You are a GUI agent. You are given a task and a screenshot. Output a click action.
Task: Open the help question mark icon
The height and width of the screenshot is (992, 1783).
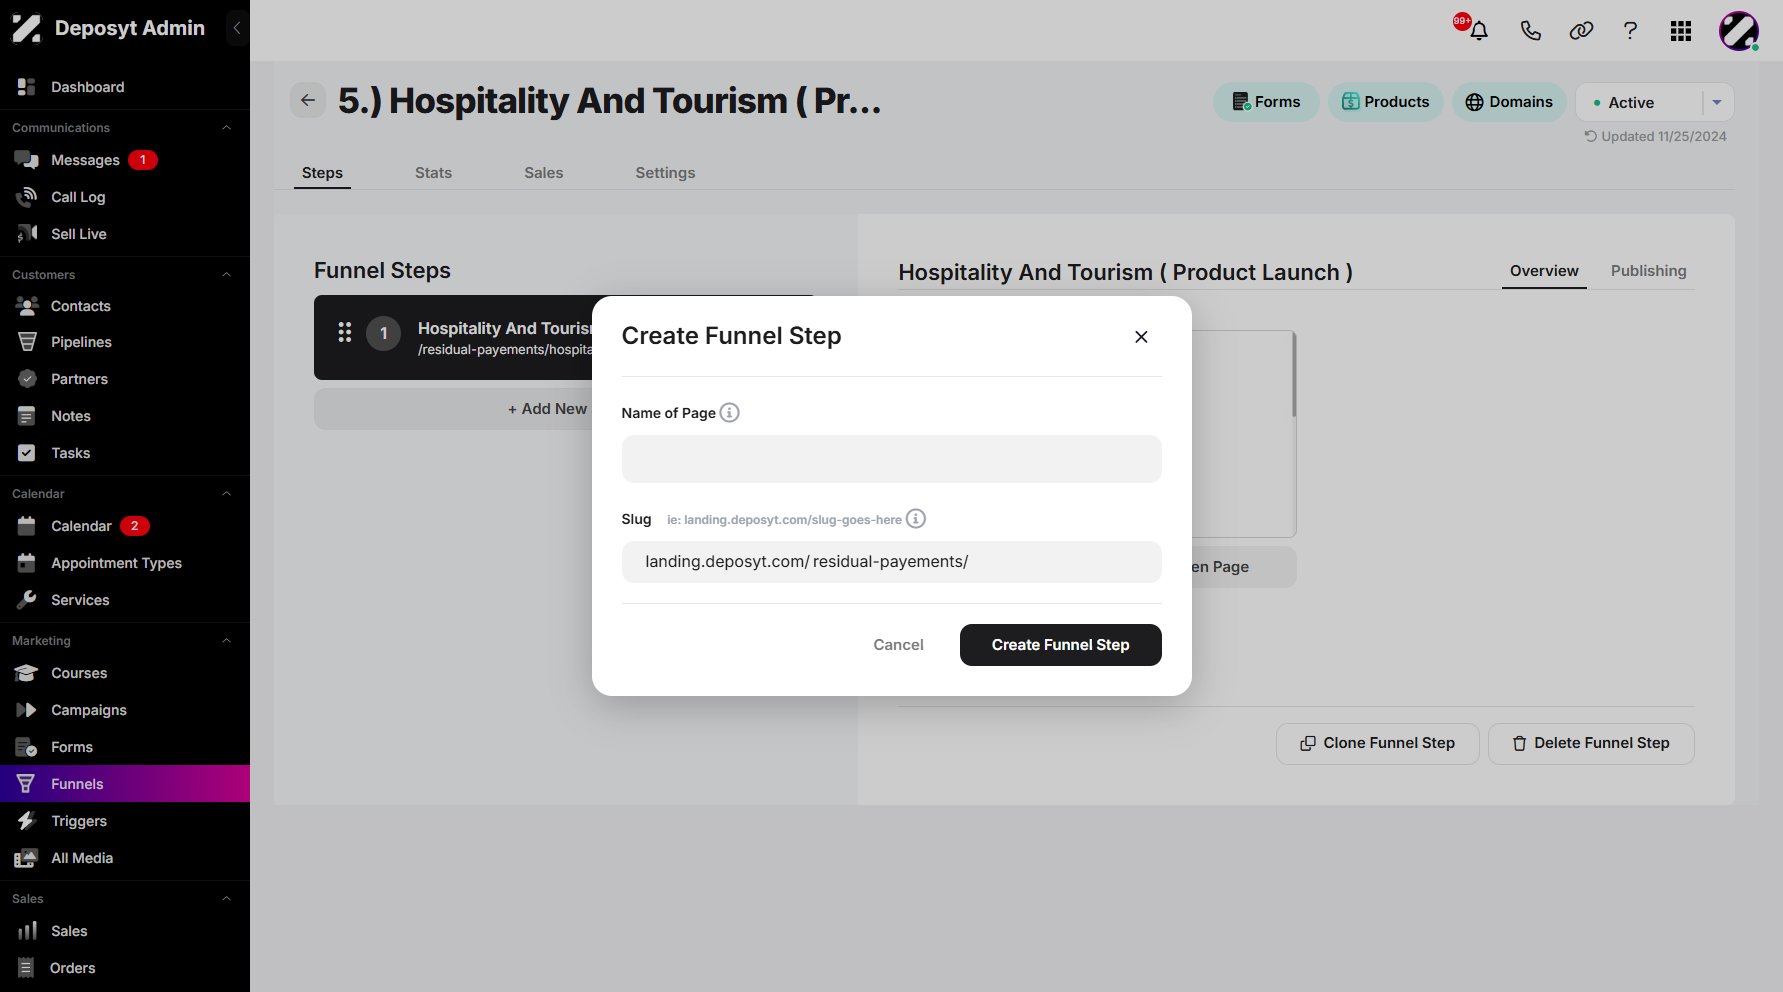(x=1630, y=31)
